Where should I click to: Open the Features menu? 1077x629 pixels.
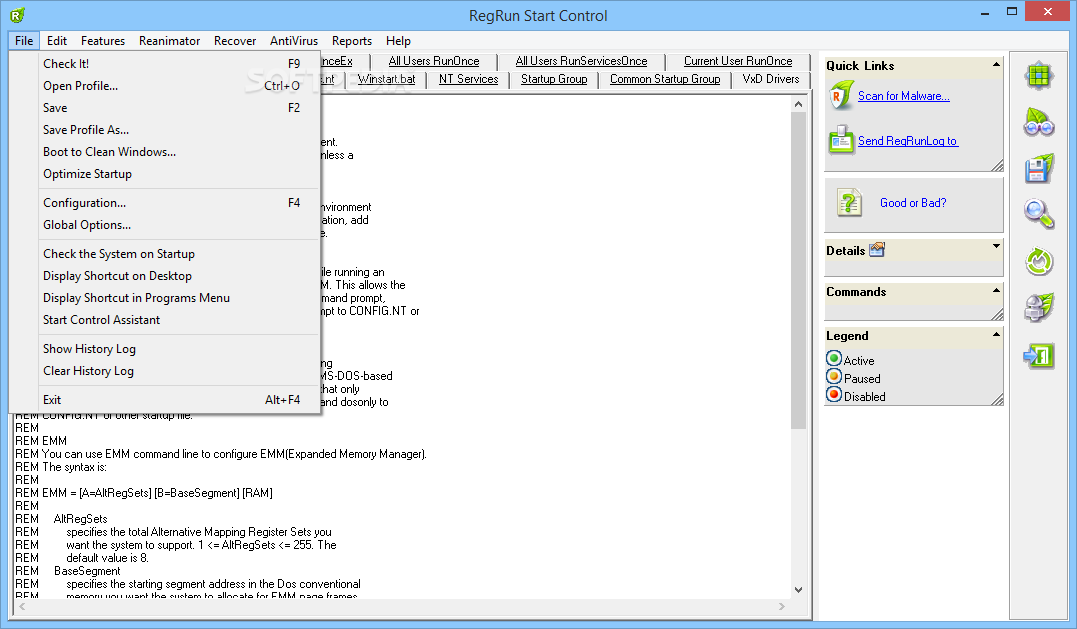click(103, 41)
